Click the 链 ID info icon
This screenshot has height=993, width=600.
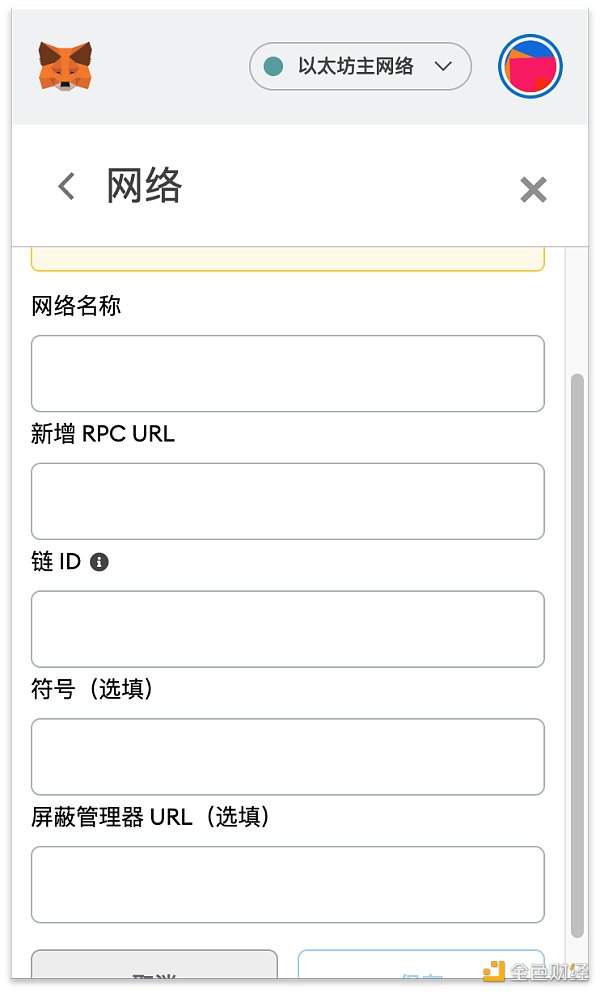[99, 562]
